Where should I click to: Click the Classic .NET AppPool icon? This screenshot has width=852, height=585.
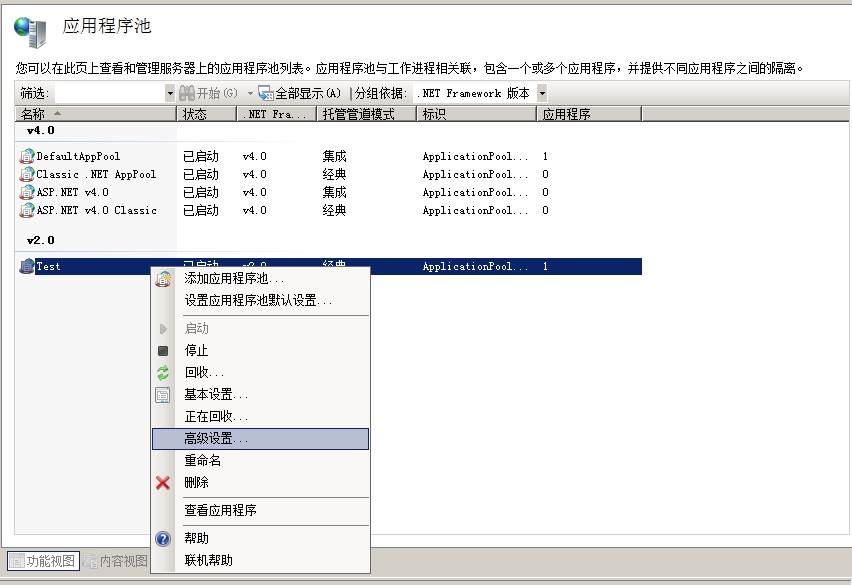tap(27, 174)
